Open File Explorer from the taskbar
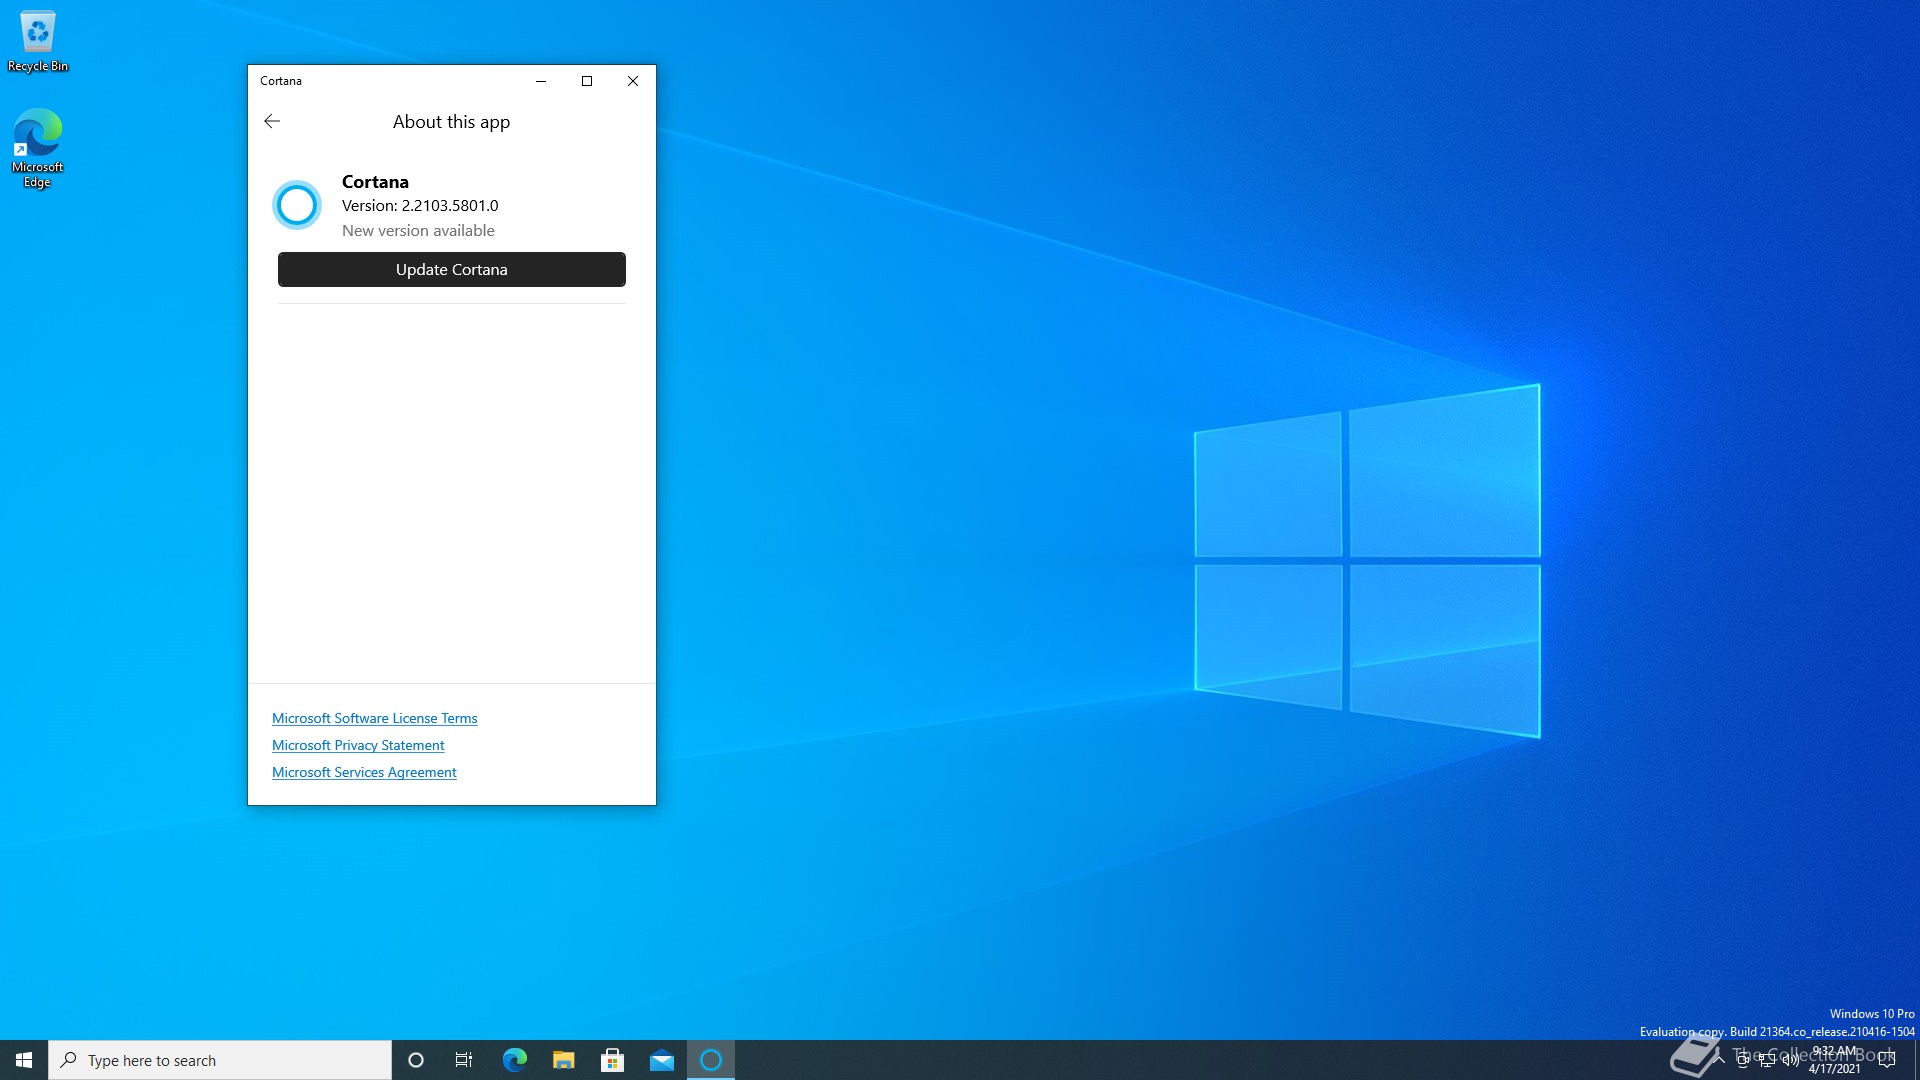The width and height of the screenshot is (1920, 1080). tap(563, 1060)
